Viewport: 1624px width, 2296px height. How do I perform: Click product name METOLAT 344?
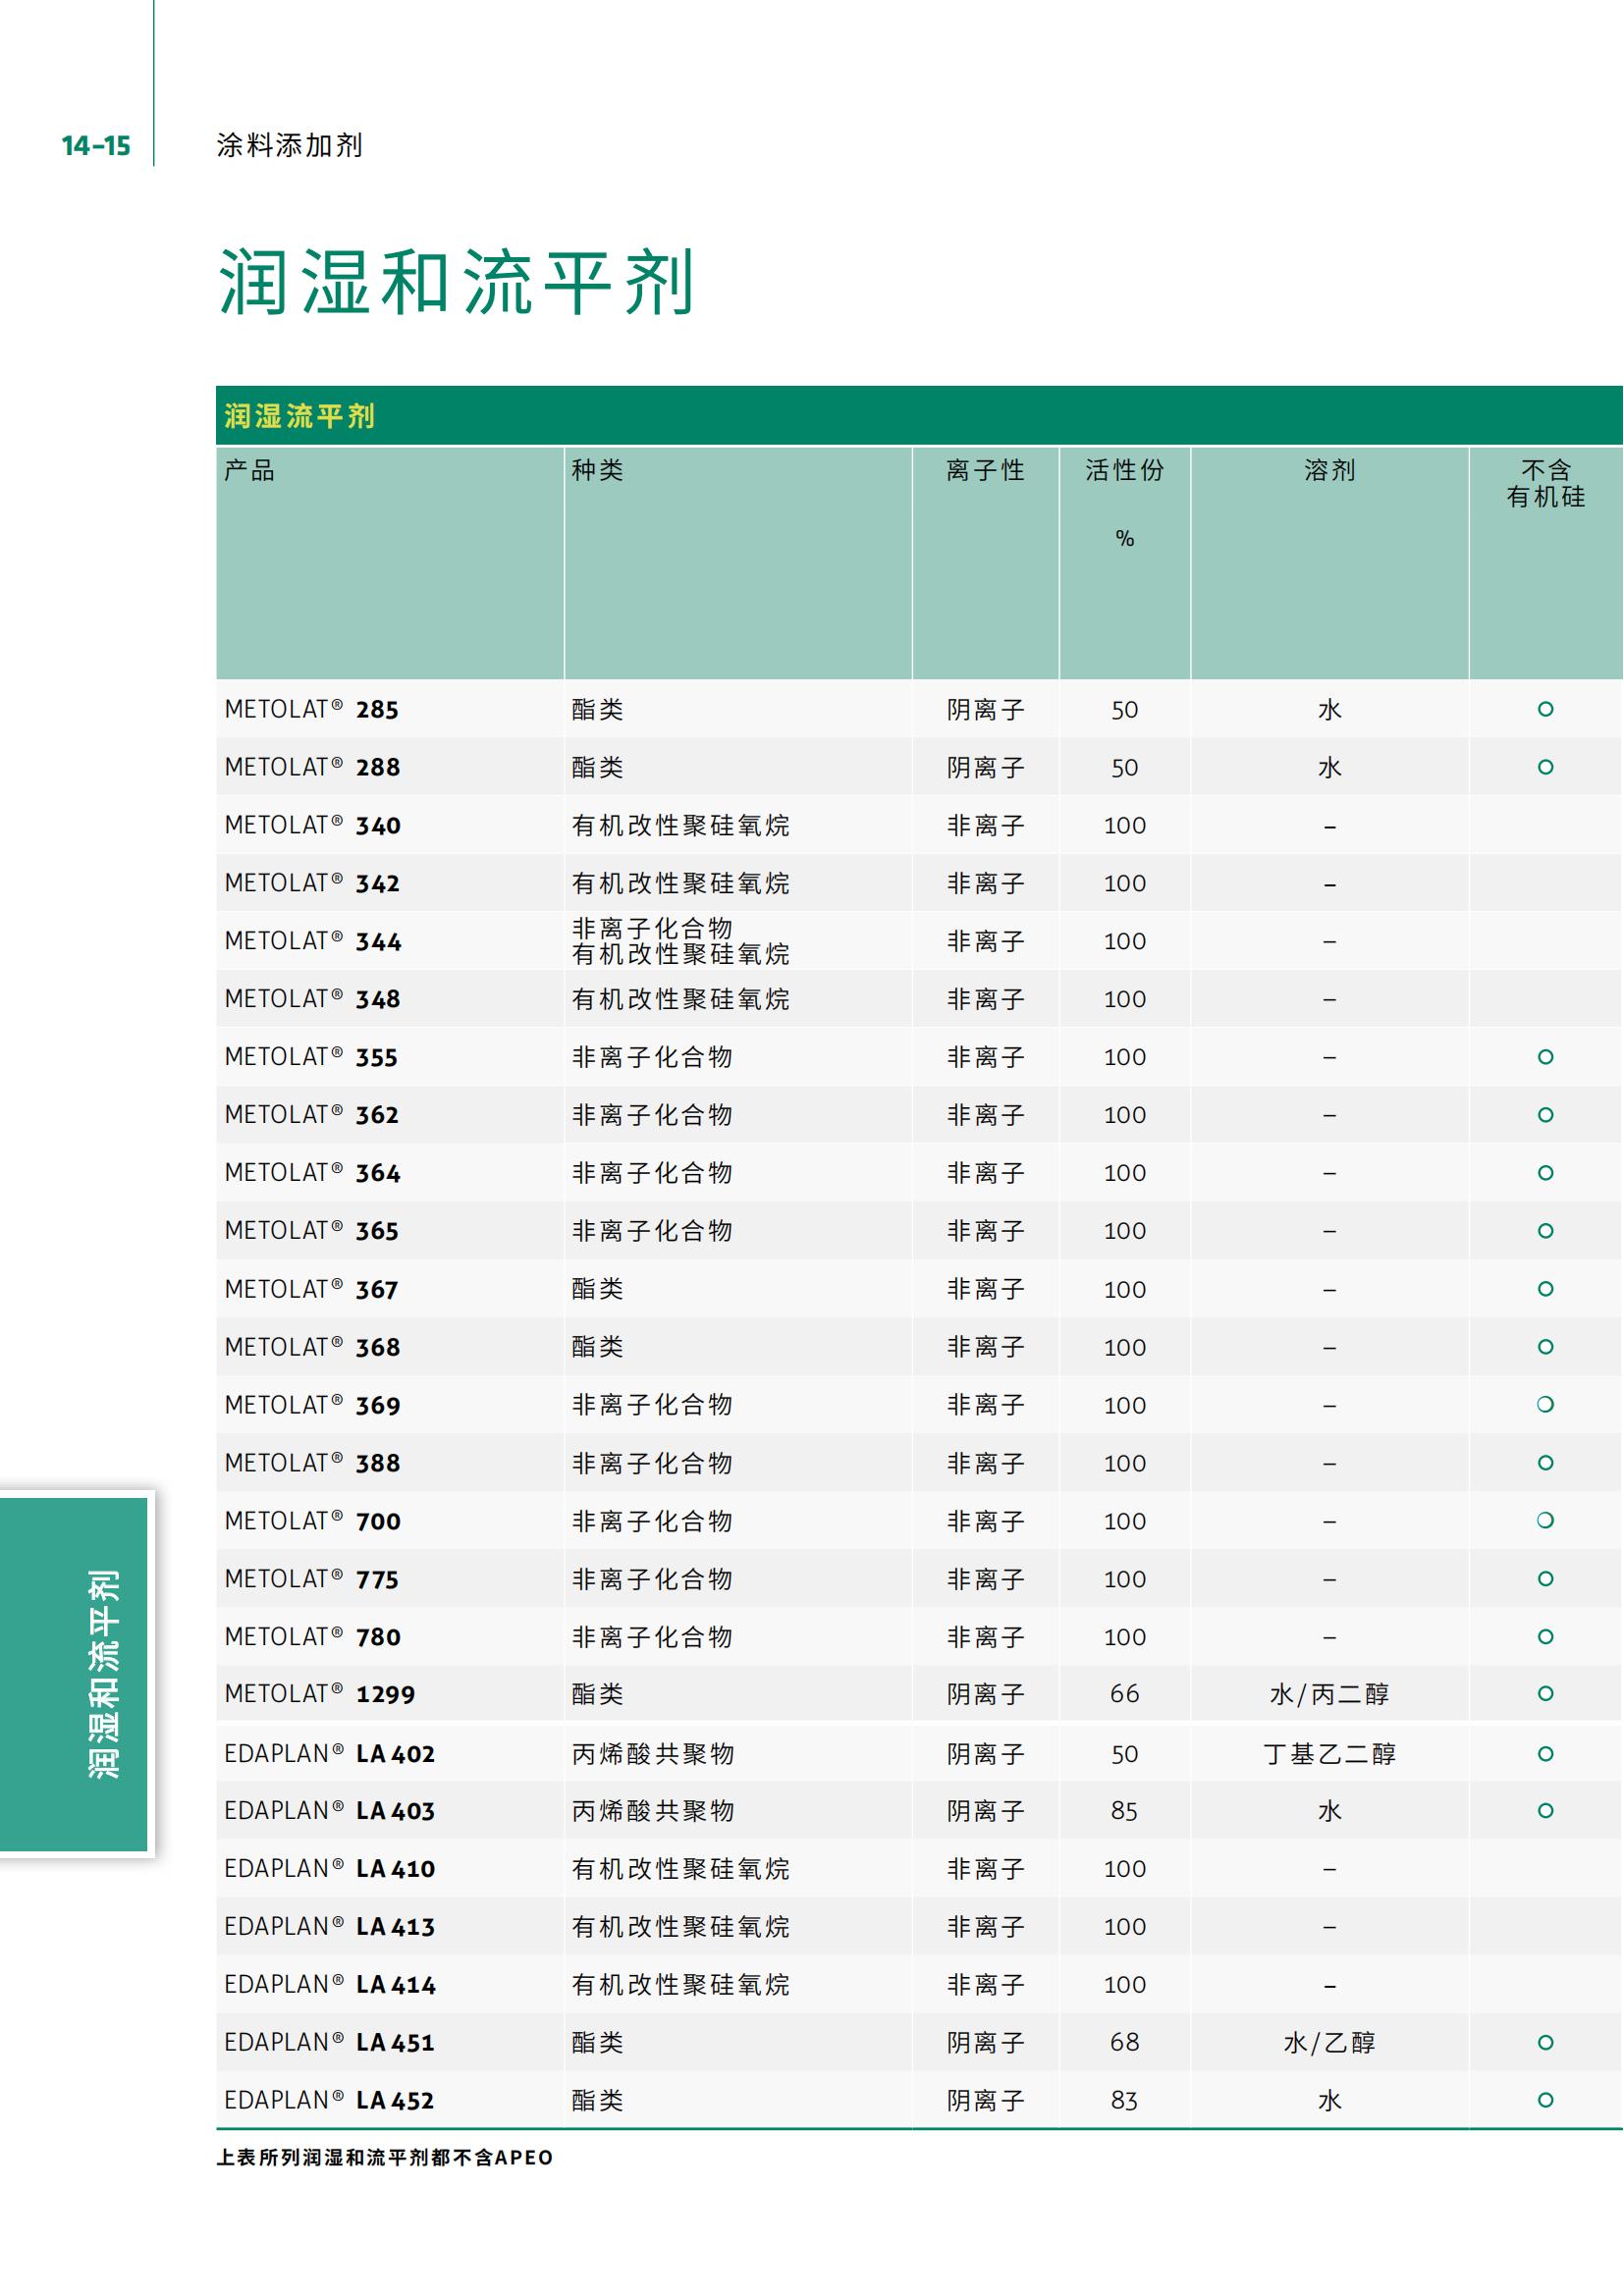pyautogui.click(x=313, y=941)
